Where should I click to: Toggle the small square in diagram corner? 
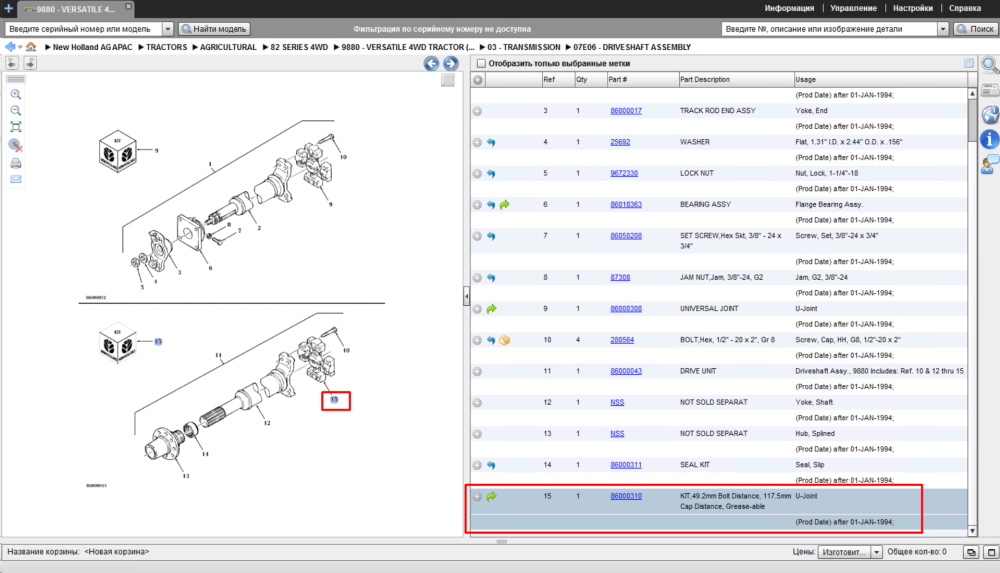click(x=448, y=80)
